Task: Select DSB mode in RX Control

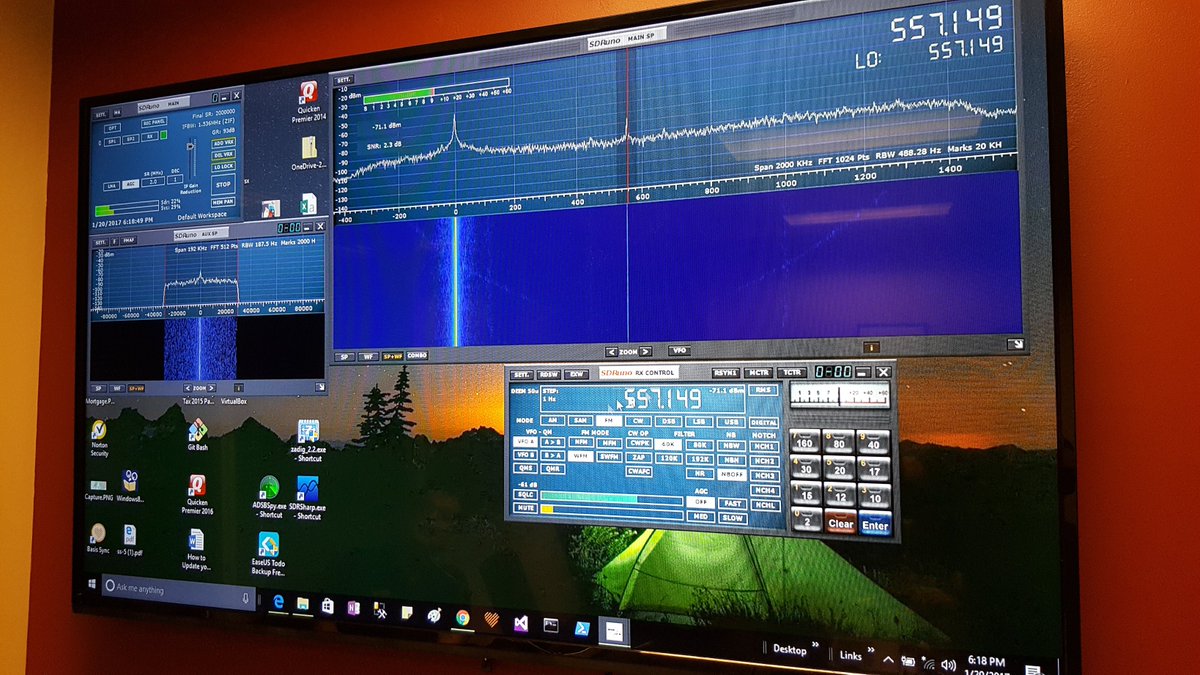Action: [x=669, y=421]
